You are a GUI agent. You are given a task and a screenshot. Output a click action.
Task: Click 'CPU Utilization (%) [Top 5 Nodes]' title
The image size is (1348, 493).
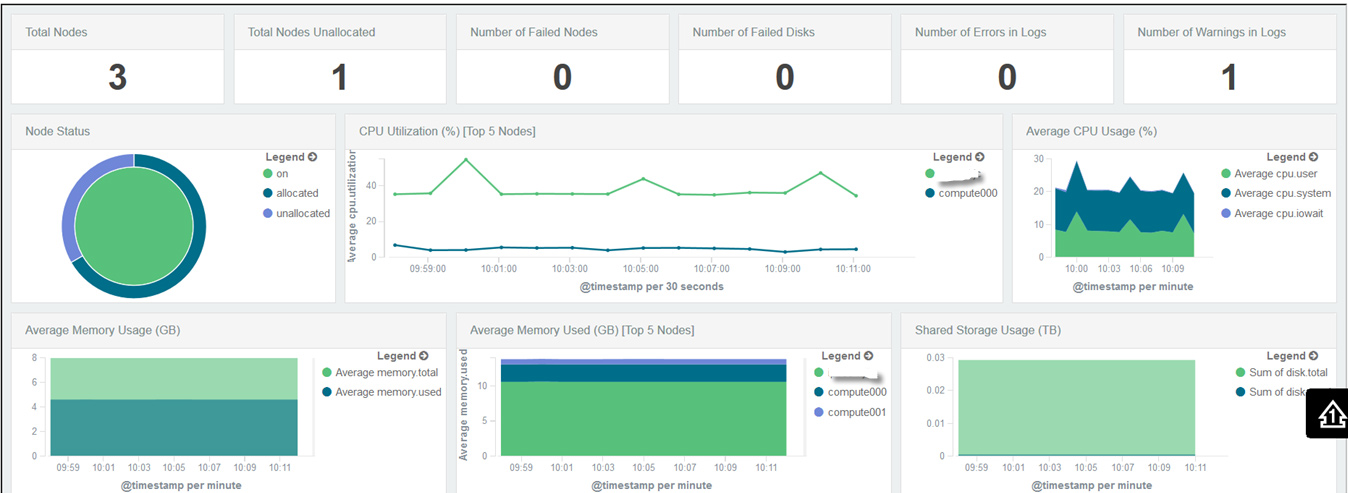[x=447, y=131]
